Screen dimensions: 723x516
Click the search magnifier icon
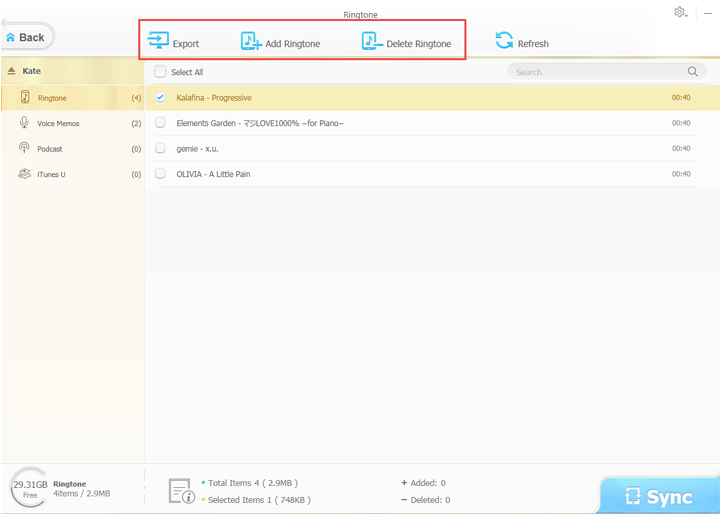point(692,71)
